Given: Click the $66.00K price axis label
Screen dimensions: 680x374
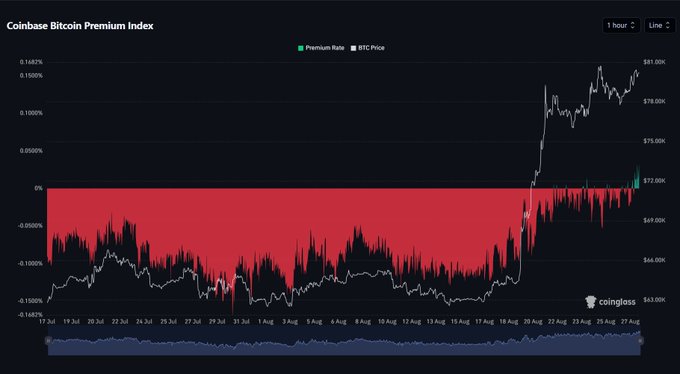Looking at the screenshot, I should click(655, 260).
